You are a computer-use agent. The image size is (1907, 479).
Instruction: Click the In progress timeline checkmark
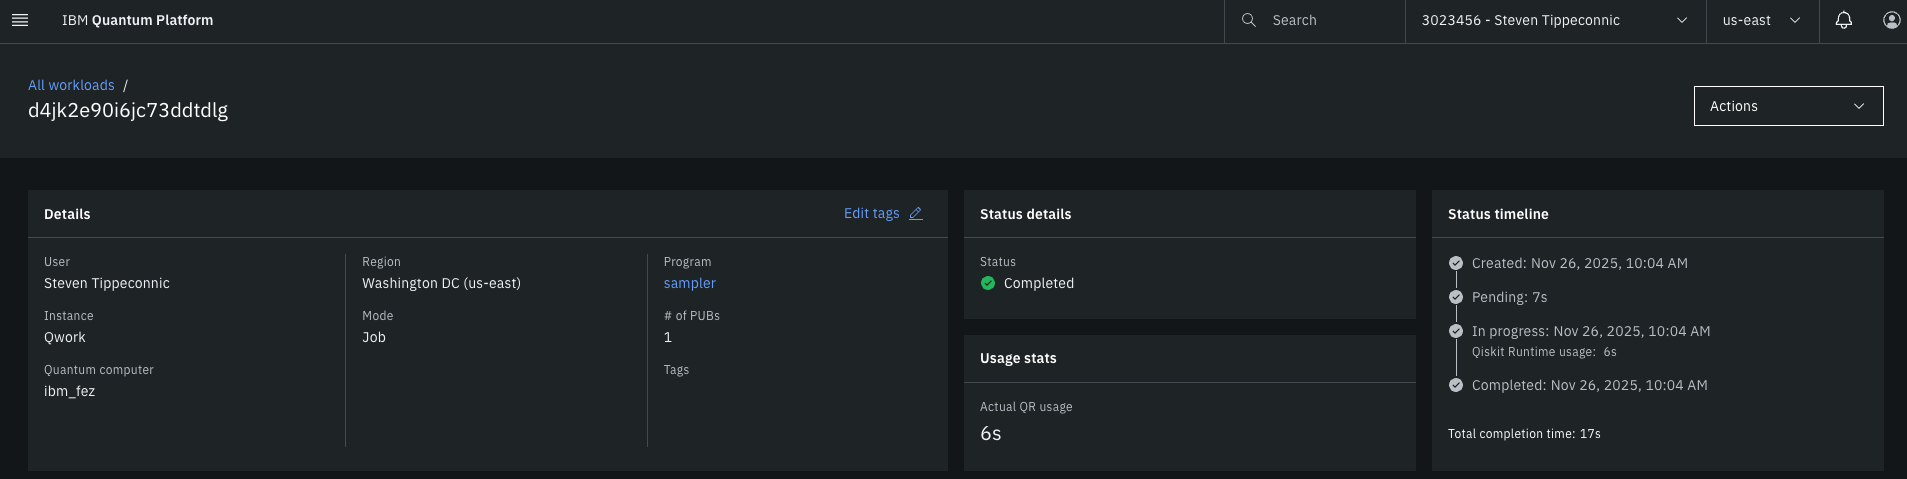(x=1456, y=331)
